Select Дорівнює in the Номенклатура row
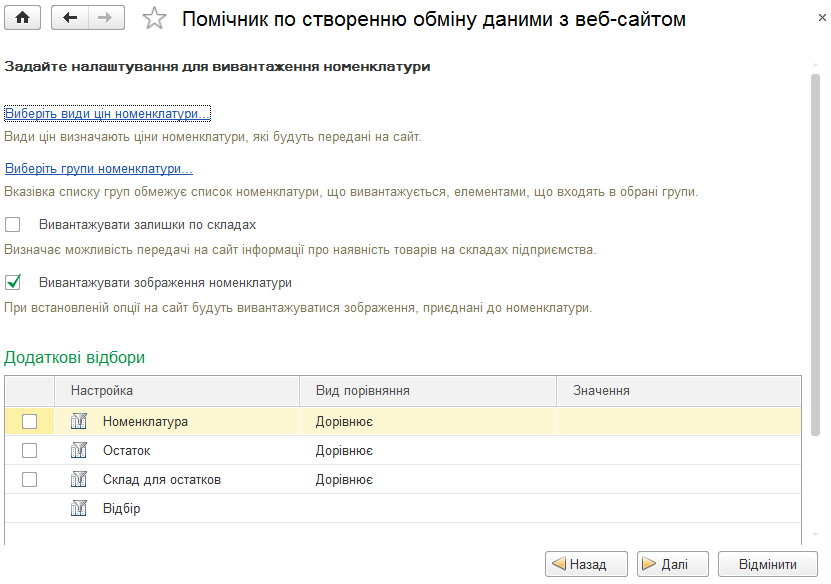Viewport: 831px width, 584px height. click(344, 422)
